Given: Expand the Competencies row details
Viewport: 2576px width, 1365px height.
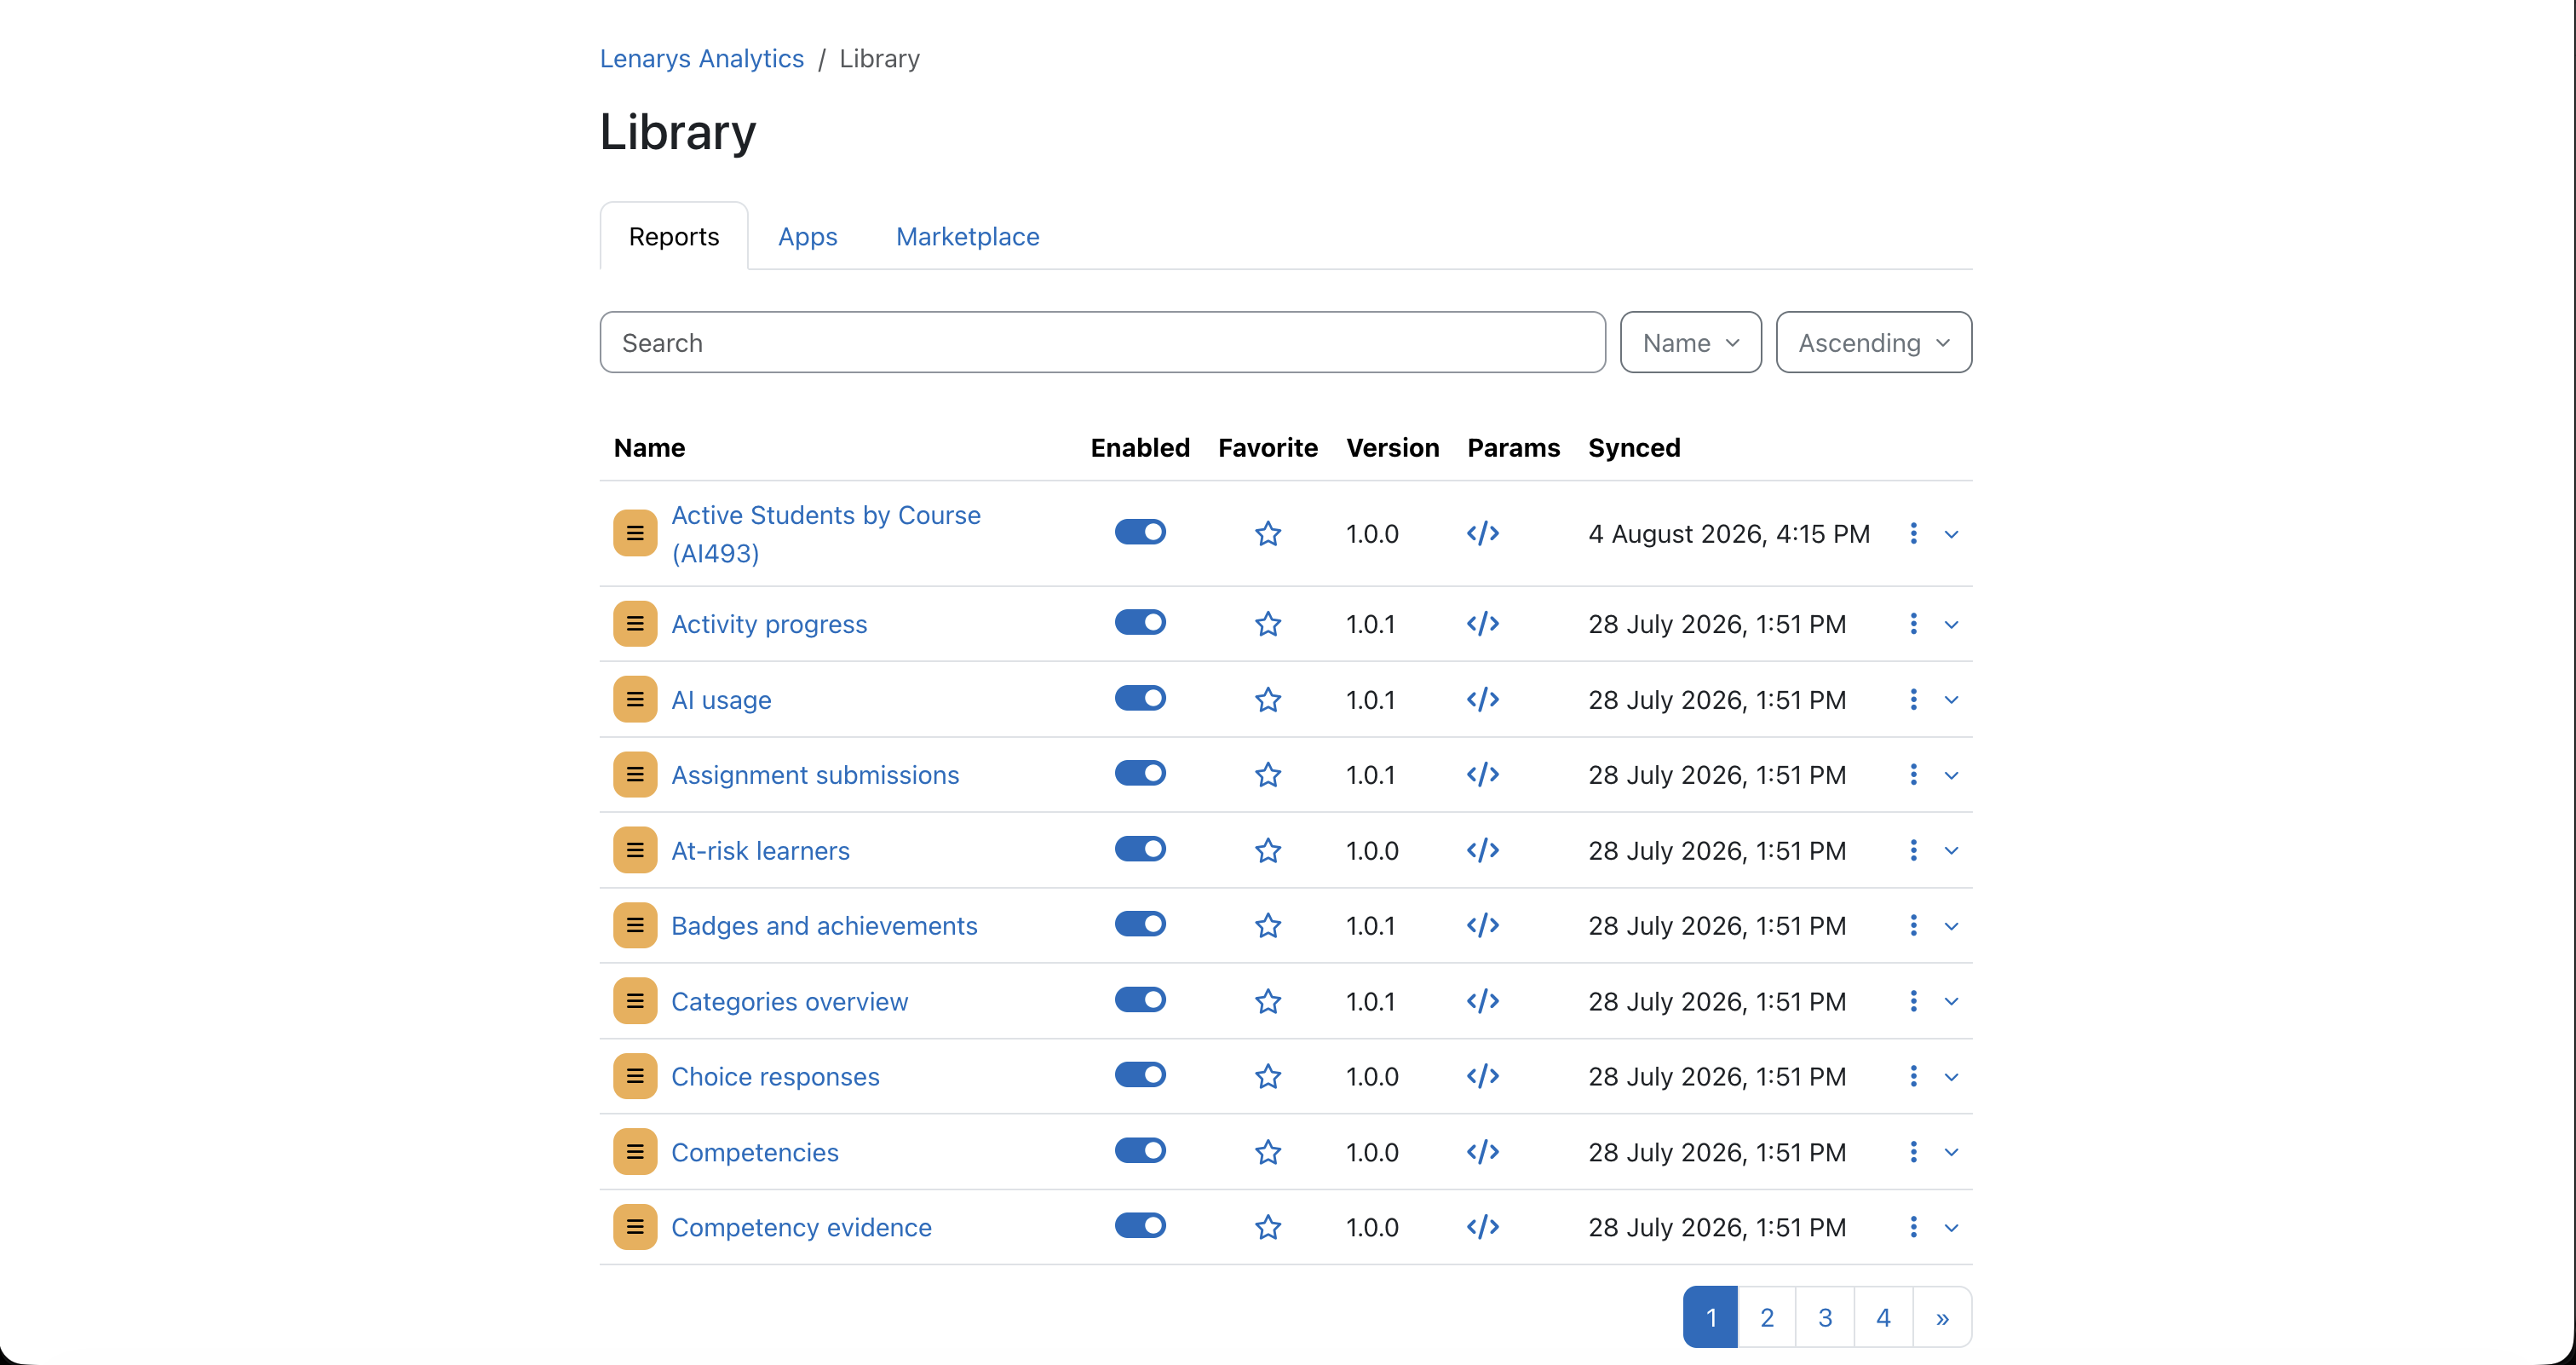Looking at the screenshot, I should pos(1951,1153).
